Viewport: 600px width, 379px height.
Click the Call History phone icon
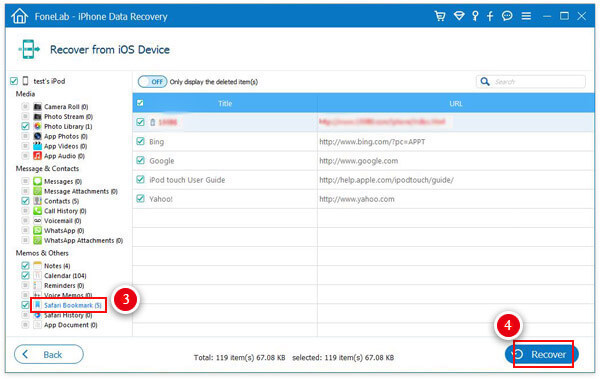pyautogui.click(x=38, y=211)
